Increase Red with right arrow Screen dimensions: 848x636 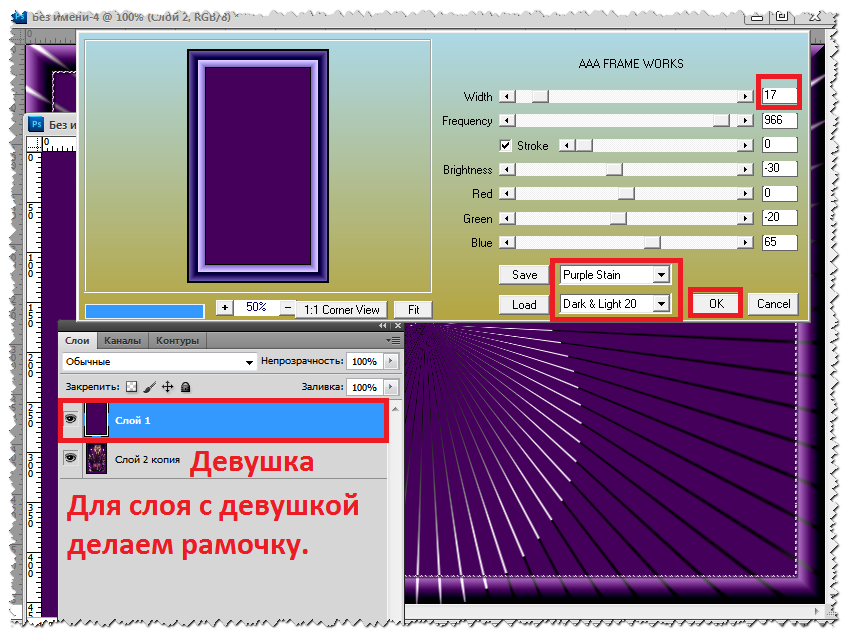click(x=745, y=193)
